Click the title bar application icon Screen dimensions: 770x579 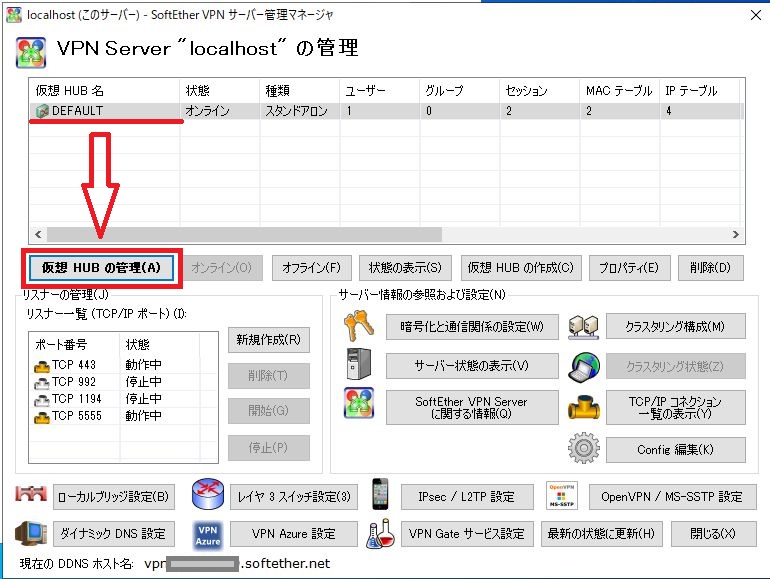tap(14, 15)
